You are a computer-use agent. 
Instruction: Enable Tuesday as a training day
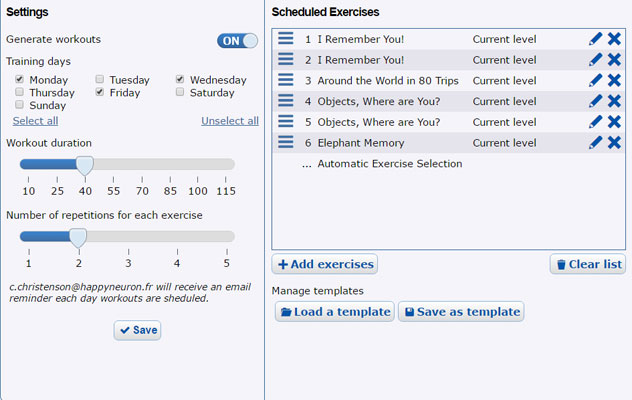(x=100, y=79)
